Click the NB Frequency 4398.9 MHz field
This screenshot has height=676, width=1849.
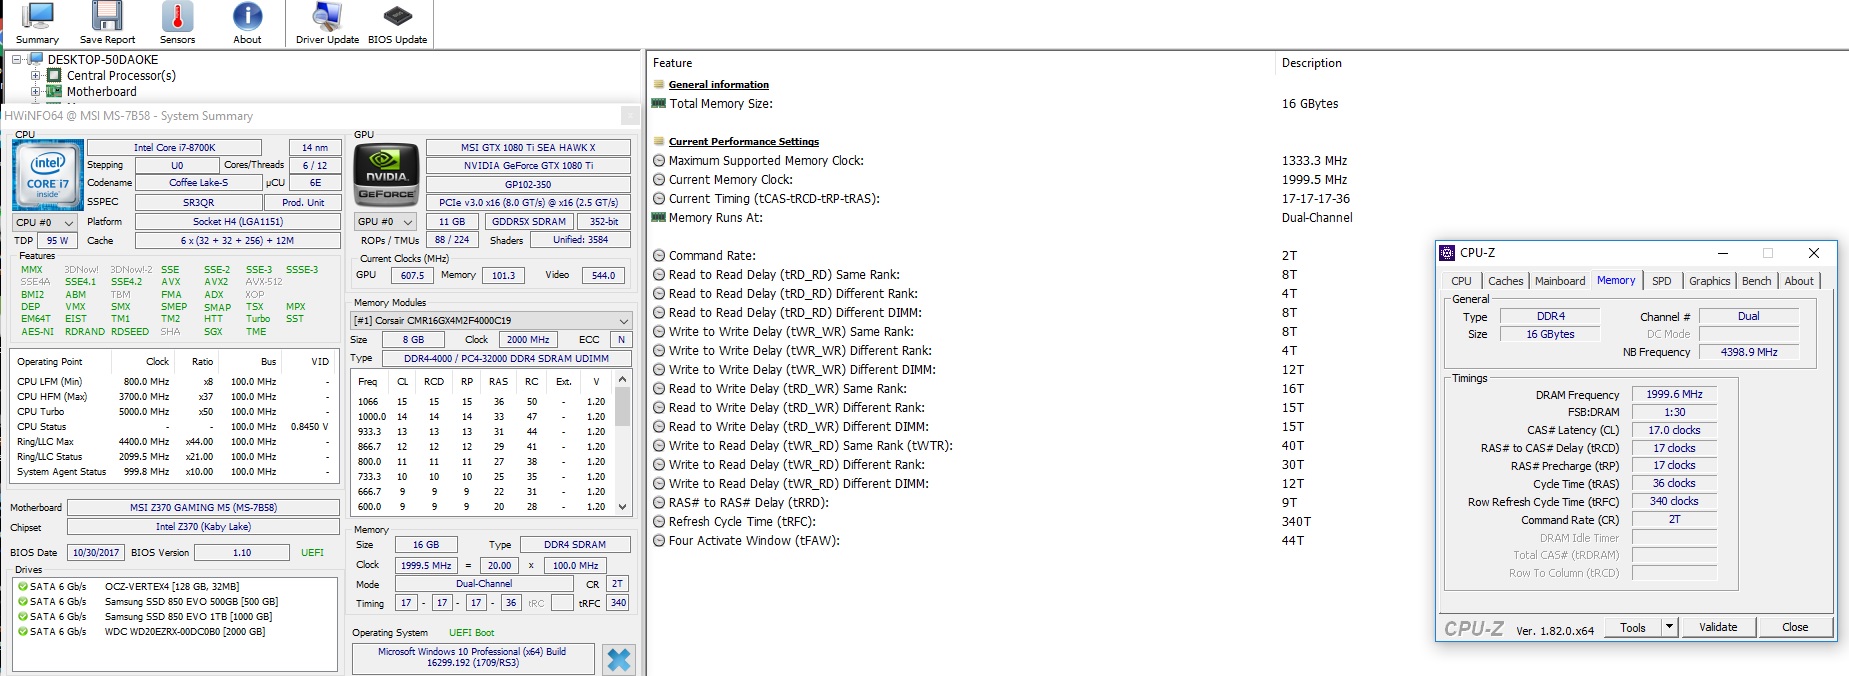[1749, 352]
